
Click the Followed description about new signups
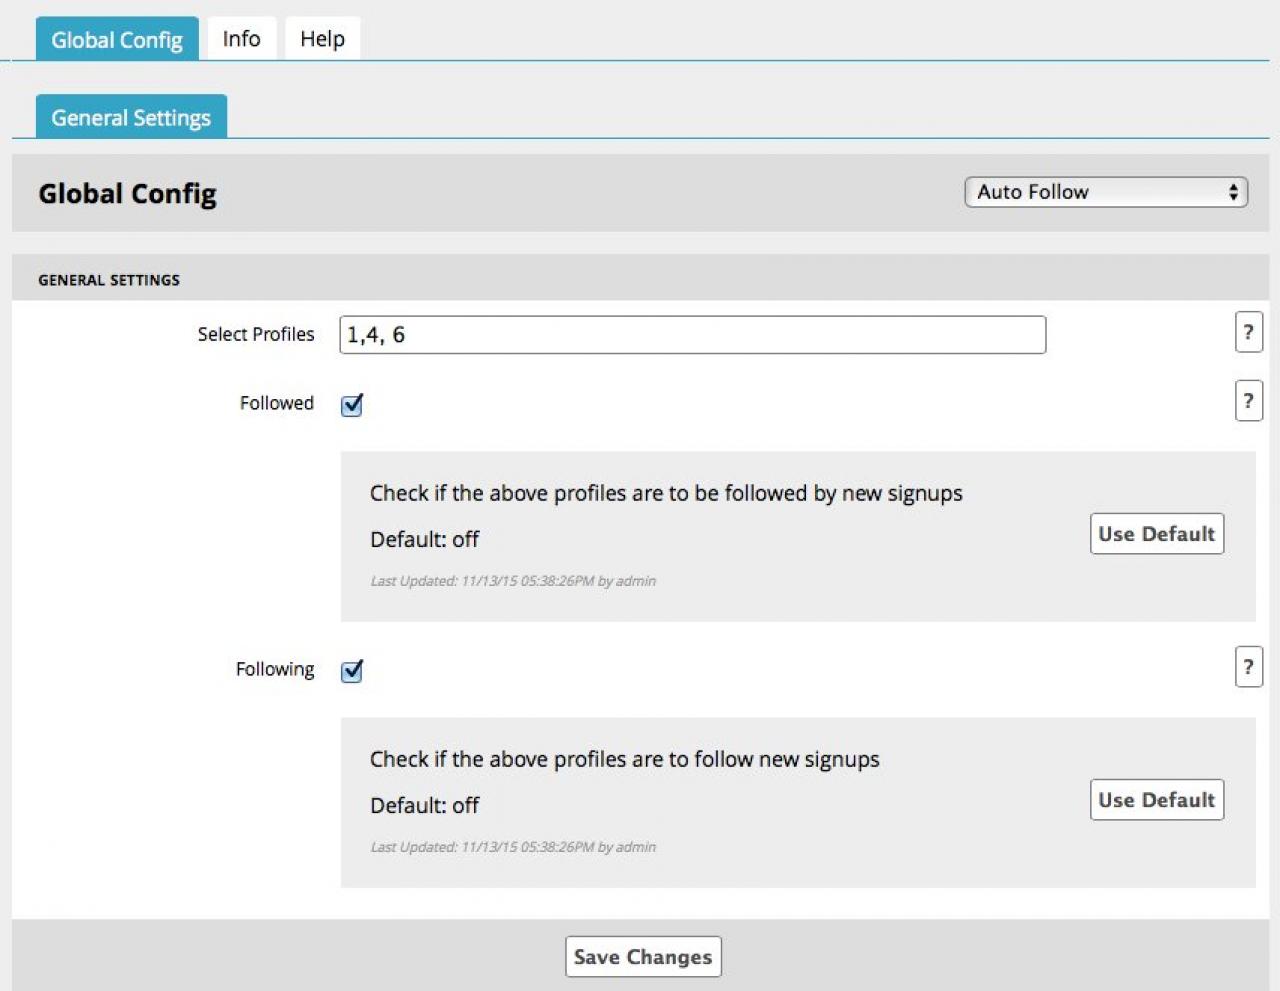point(666,493)
